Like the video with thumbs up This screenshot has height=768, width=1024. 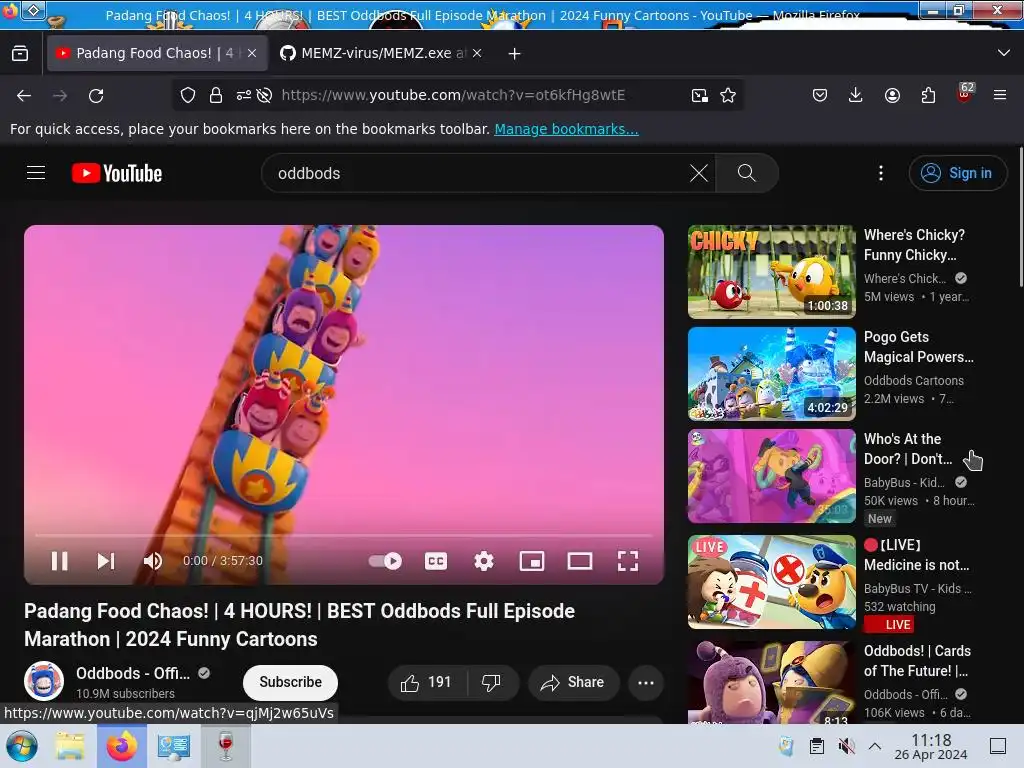427,682
